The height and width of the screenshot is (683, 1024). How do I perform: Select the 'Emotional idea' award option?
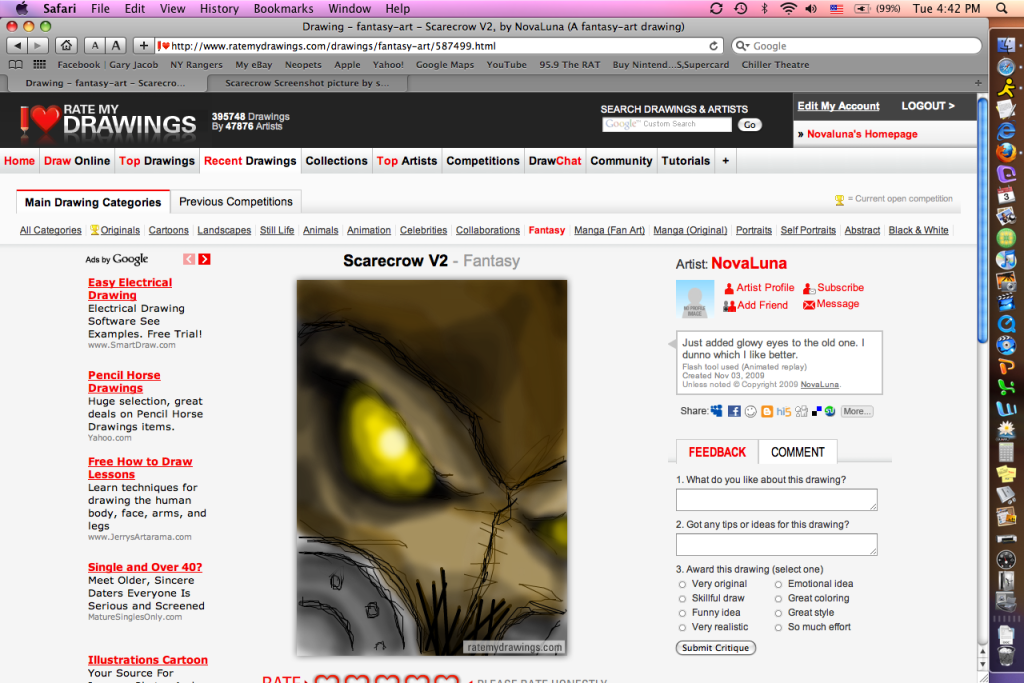pos(778,584)
